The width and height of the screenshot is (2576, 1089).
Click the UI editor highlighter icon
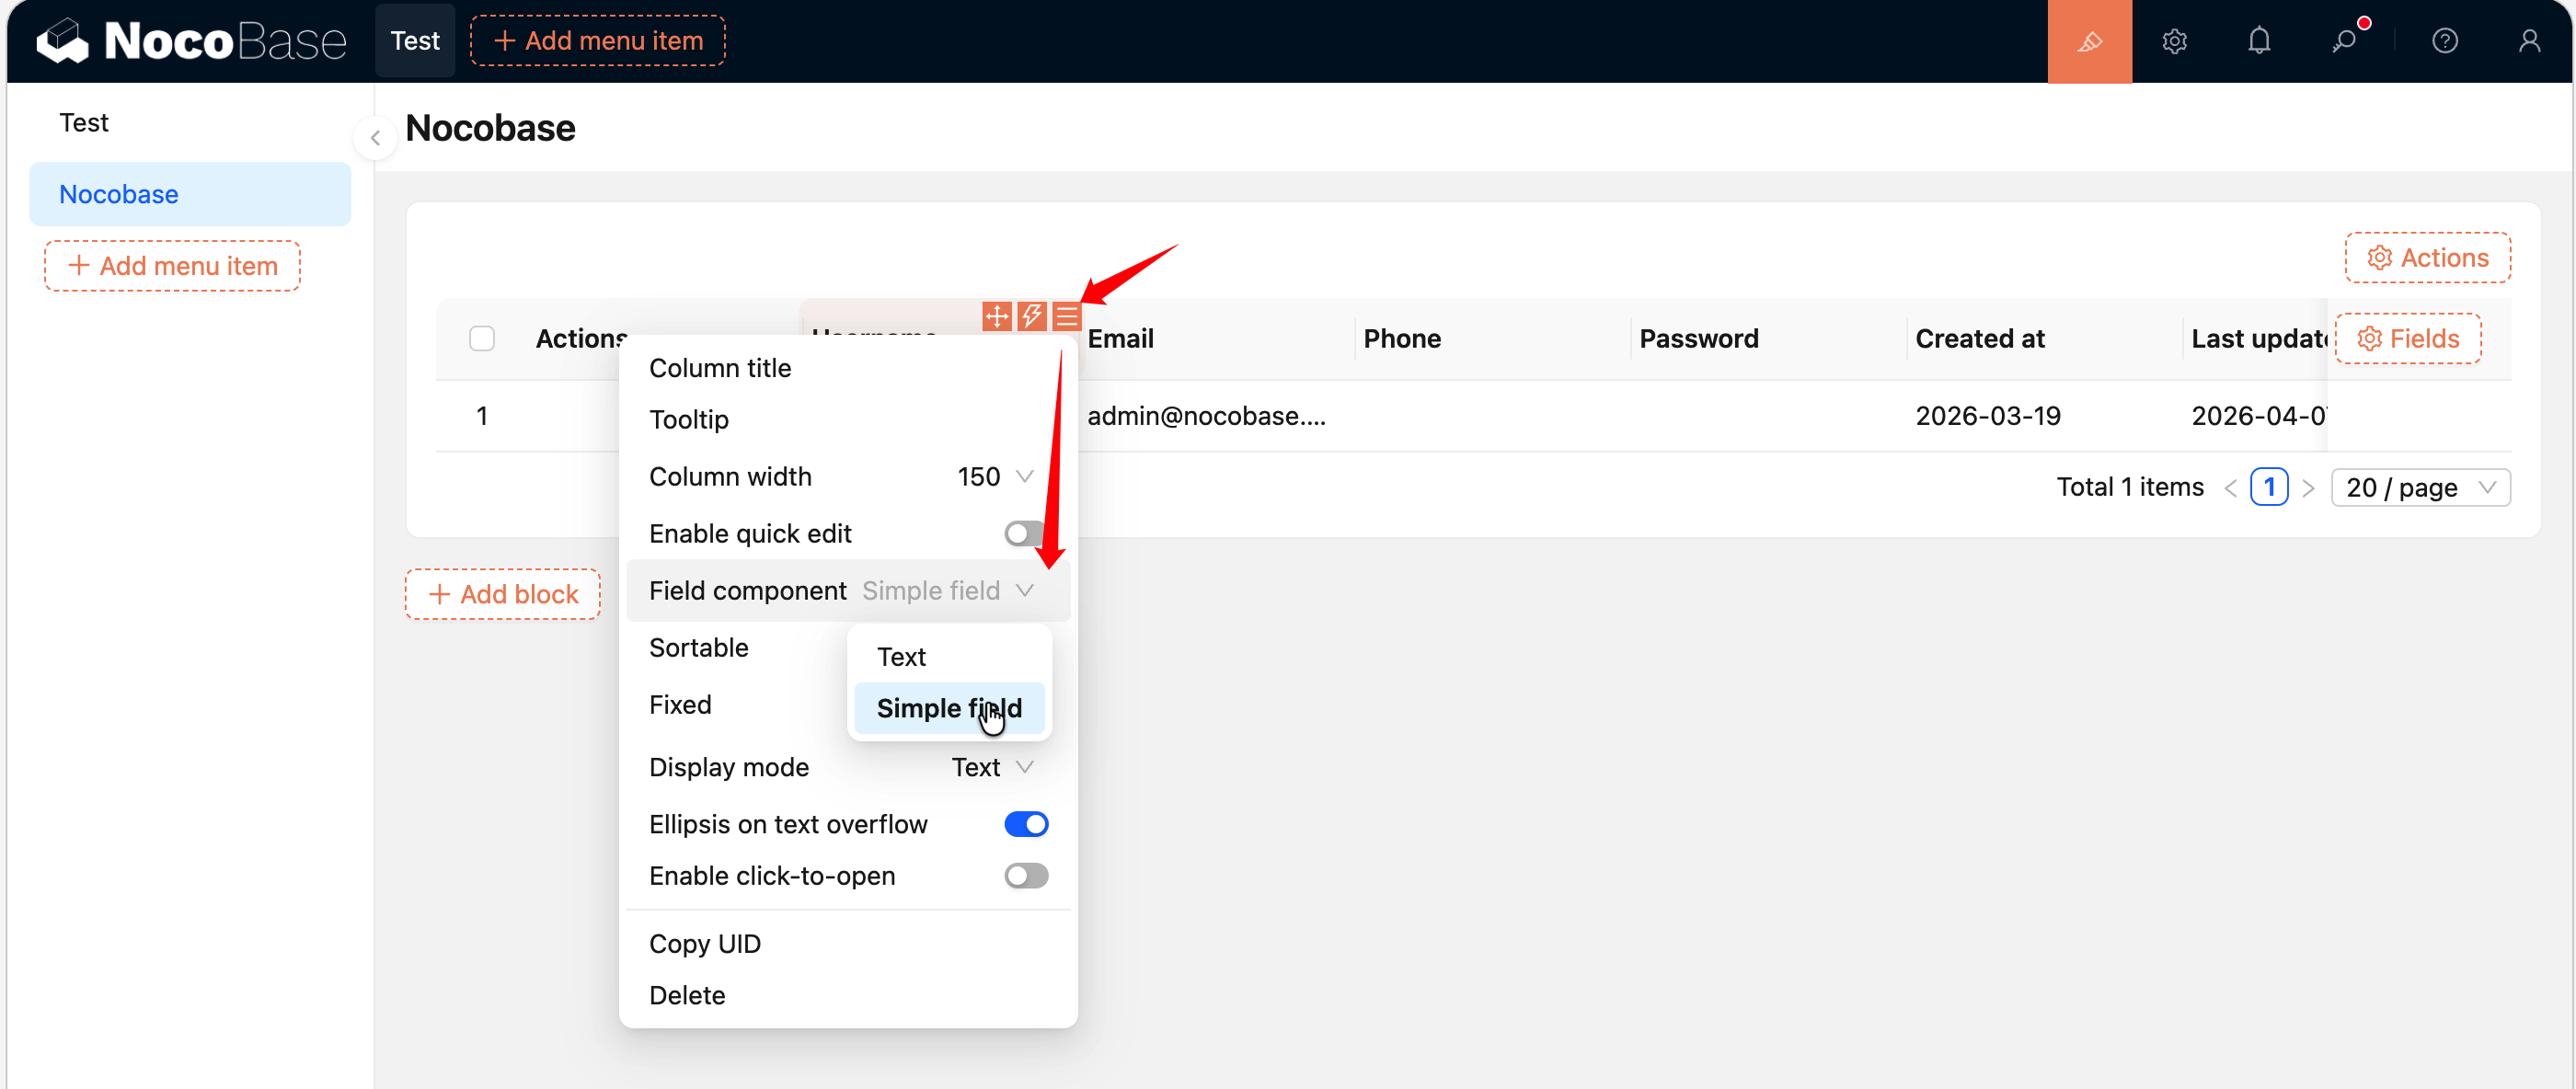pyautogui.click(x=2089, y=41)
